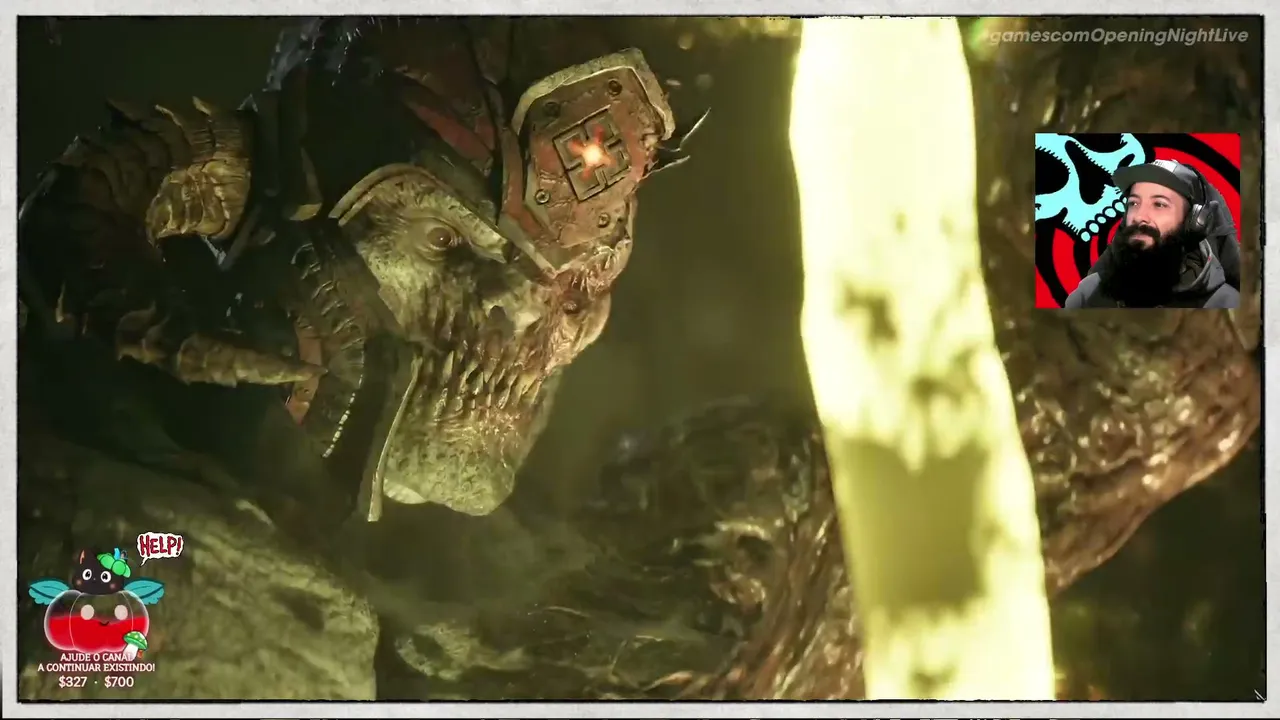Image resolution: width=1280 pixels, height=720 pixels.
Task: Click the "HELP!" speech bubble
Action: tap(160, 546)
